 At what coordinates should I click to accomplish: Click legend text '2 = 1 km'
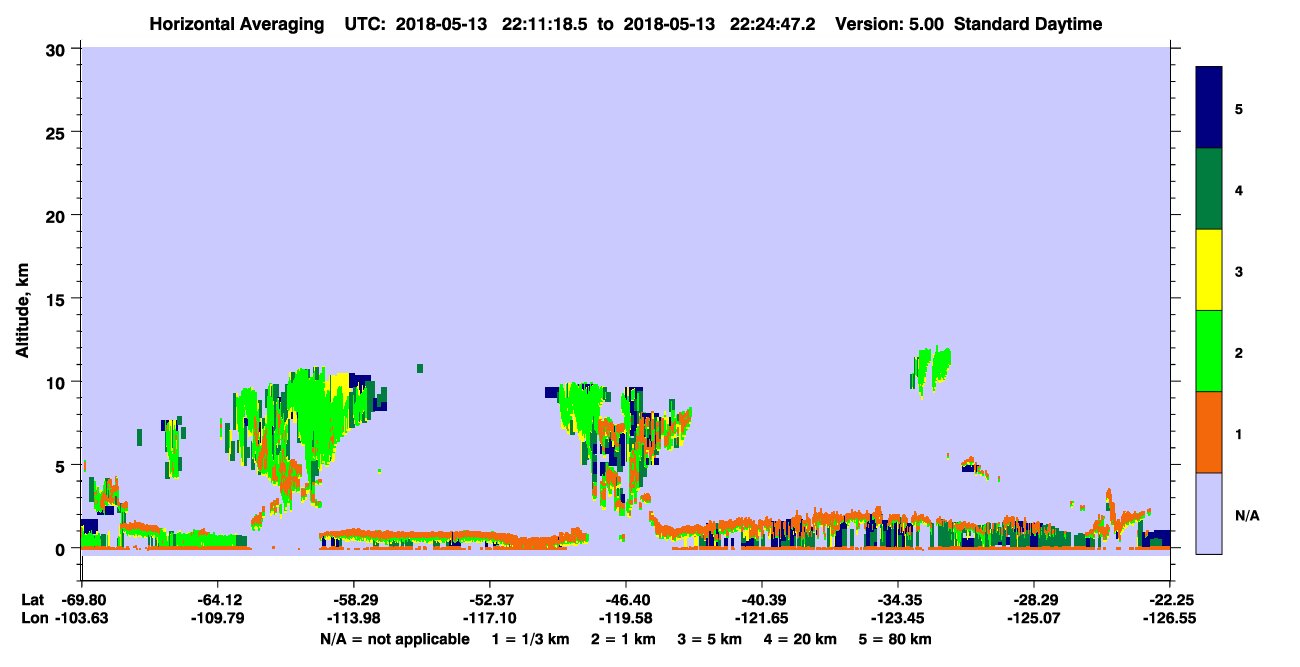[x=624, y=639]
